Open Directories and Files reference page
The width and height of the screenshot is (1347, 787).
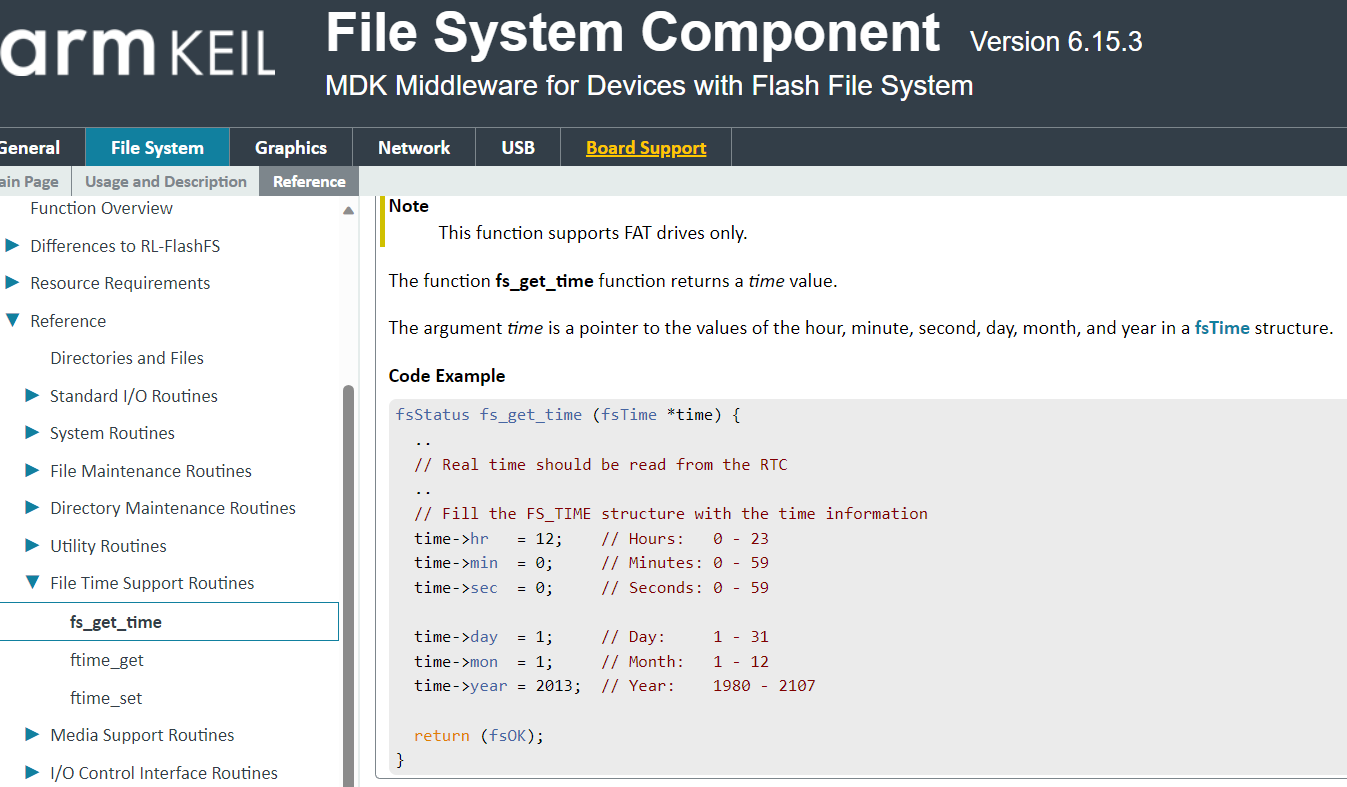127,357
